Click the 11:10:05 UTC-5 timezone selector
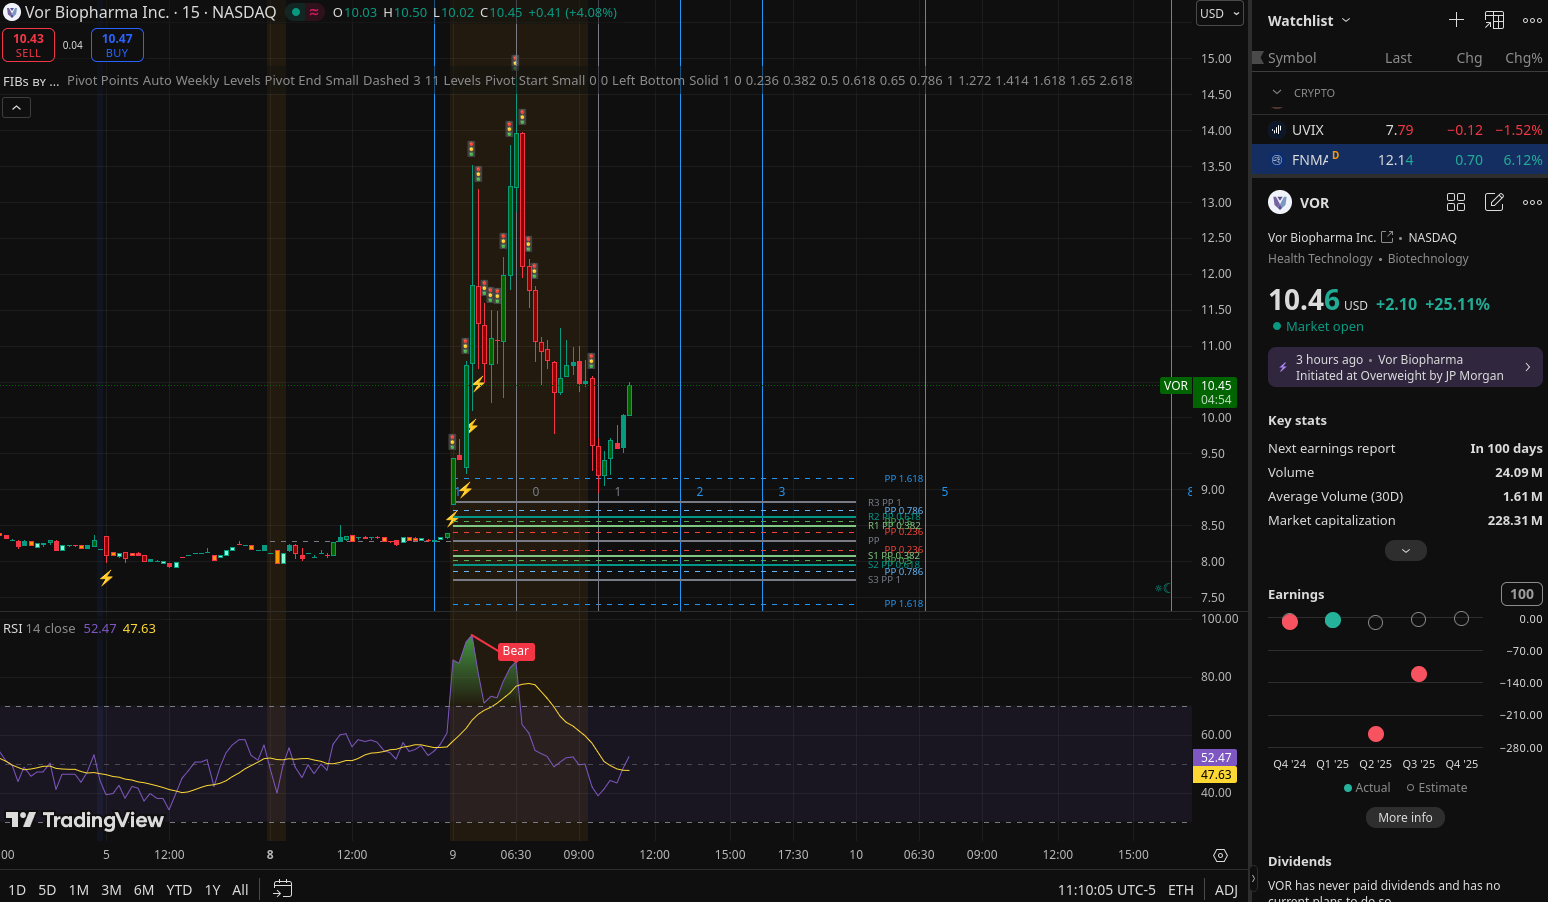Screen dimensions: 1548x902 [x=1106, y=890]
